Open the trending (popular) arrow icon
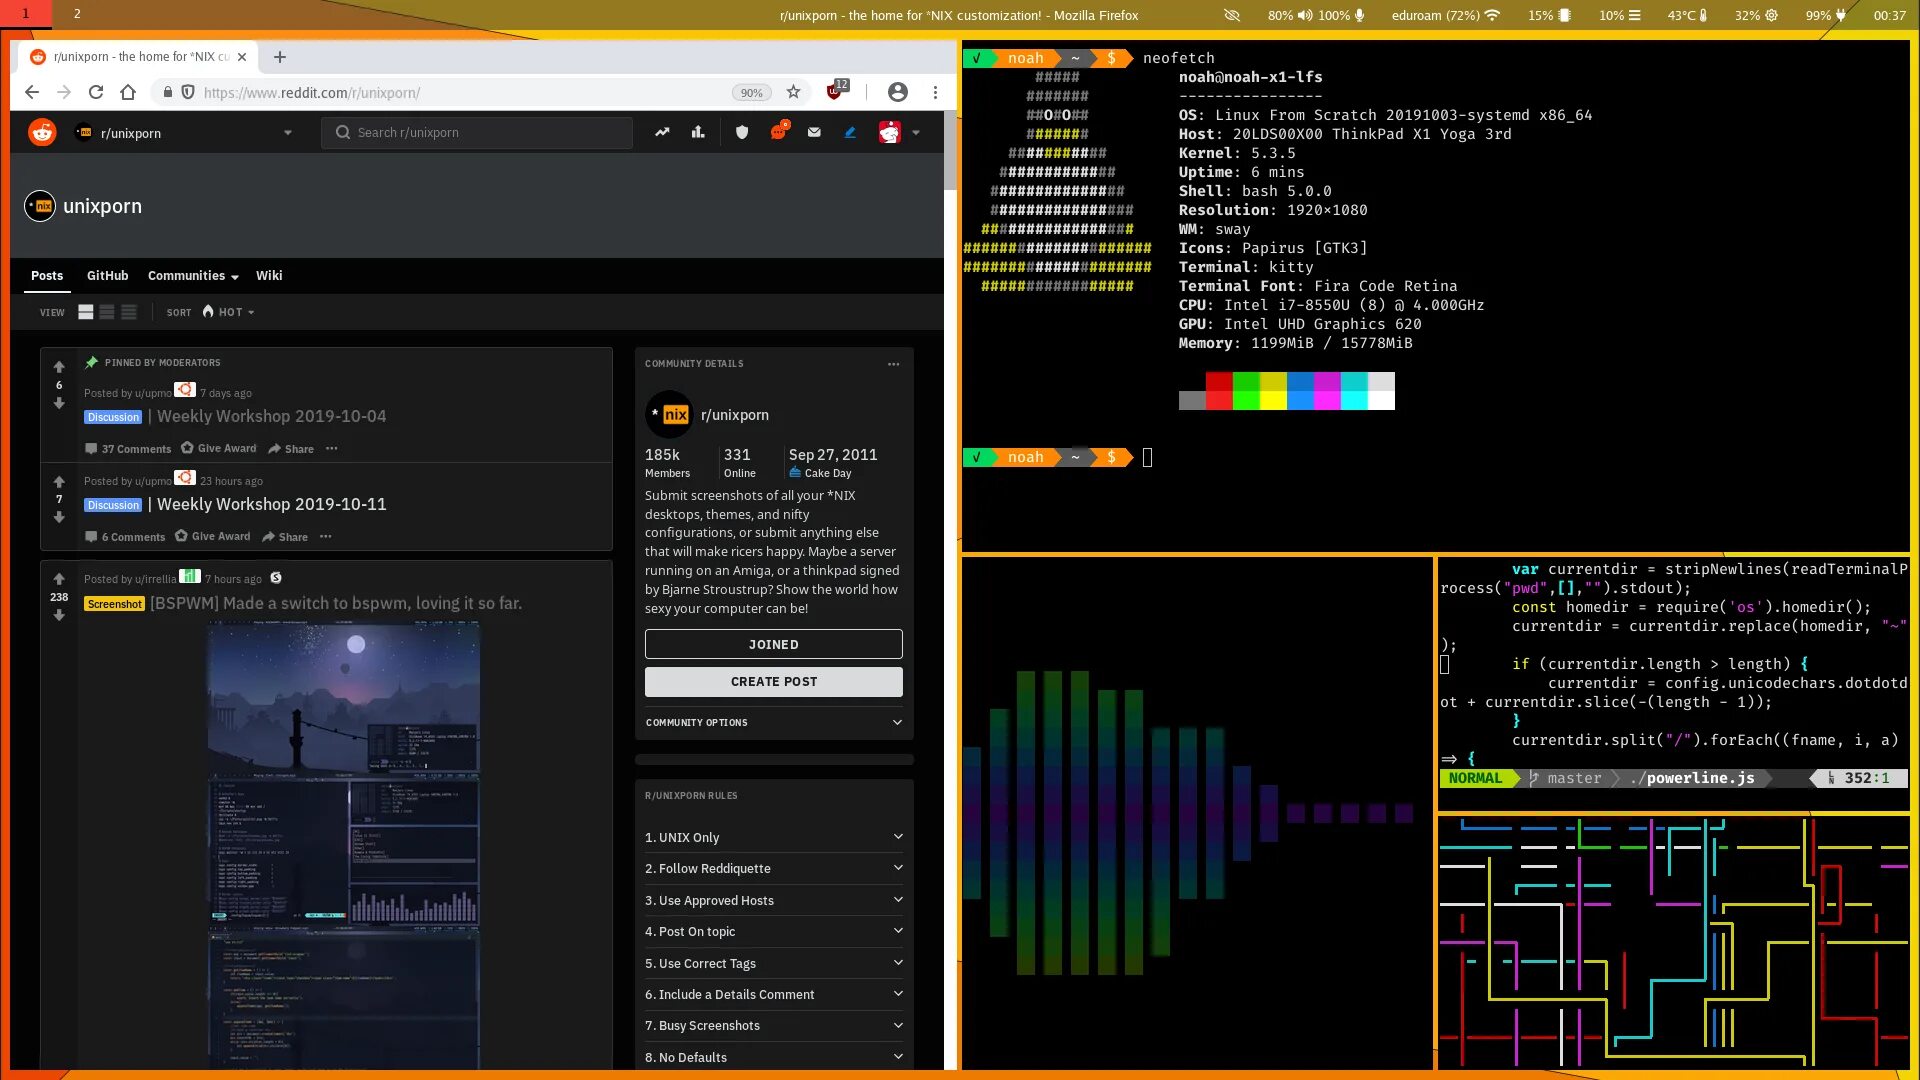 point(662,132)
